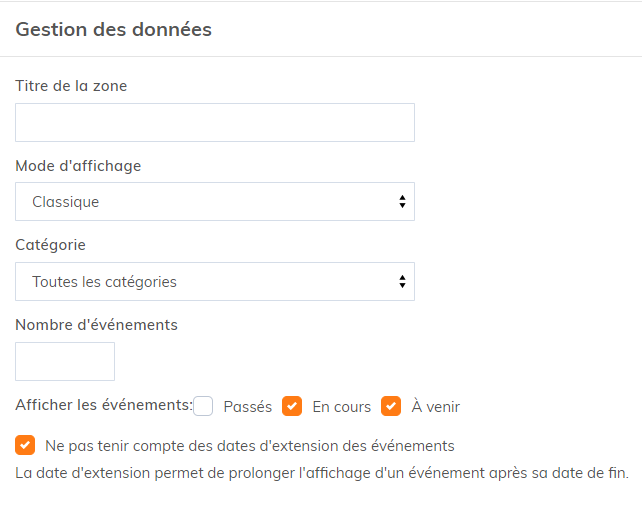
Task: Click the "Afficher les événements:" label
Action: 104,406
